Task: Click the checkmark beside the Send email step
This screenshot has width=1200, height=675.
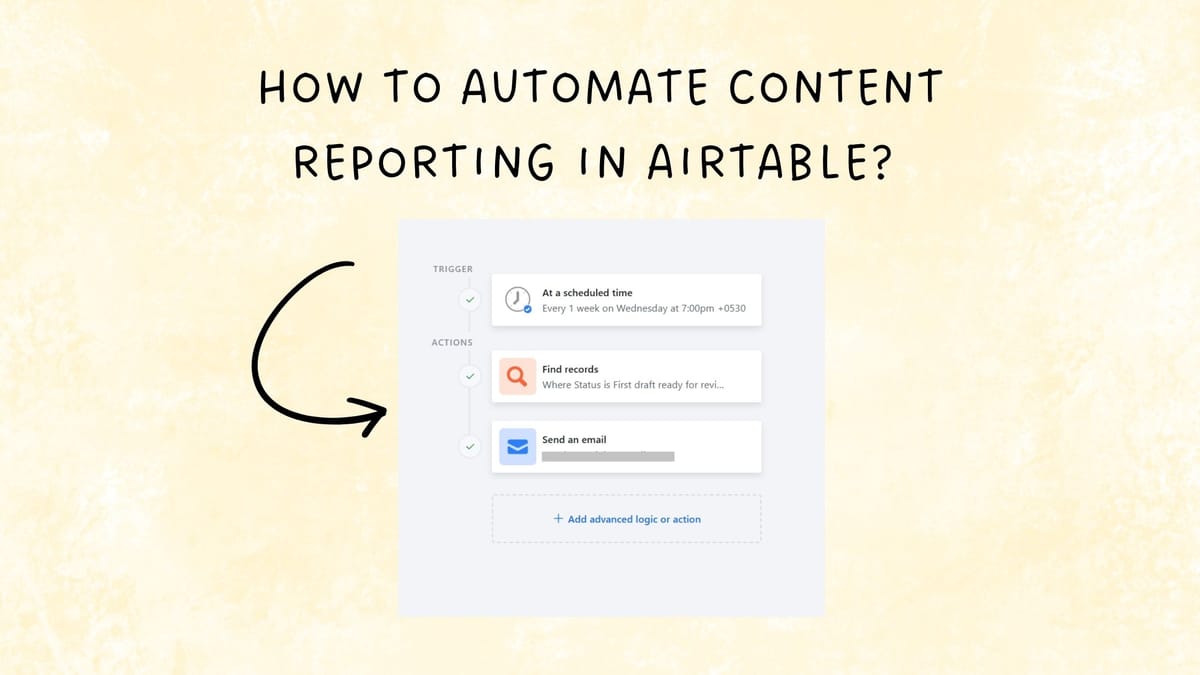Action: [x=469, y=447]
